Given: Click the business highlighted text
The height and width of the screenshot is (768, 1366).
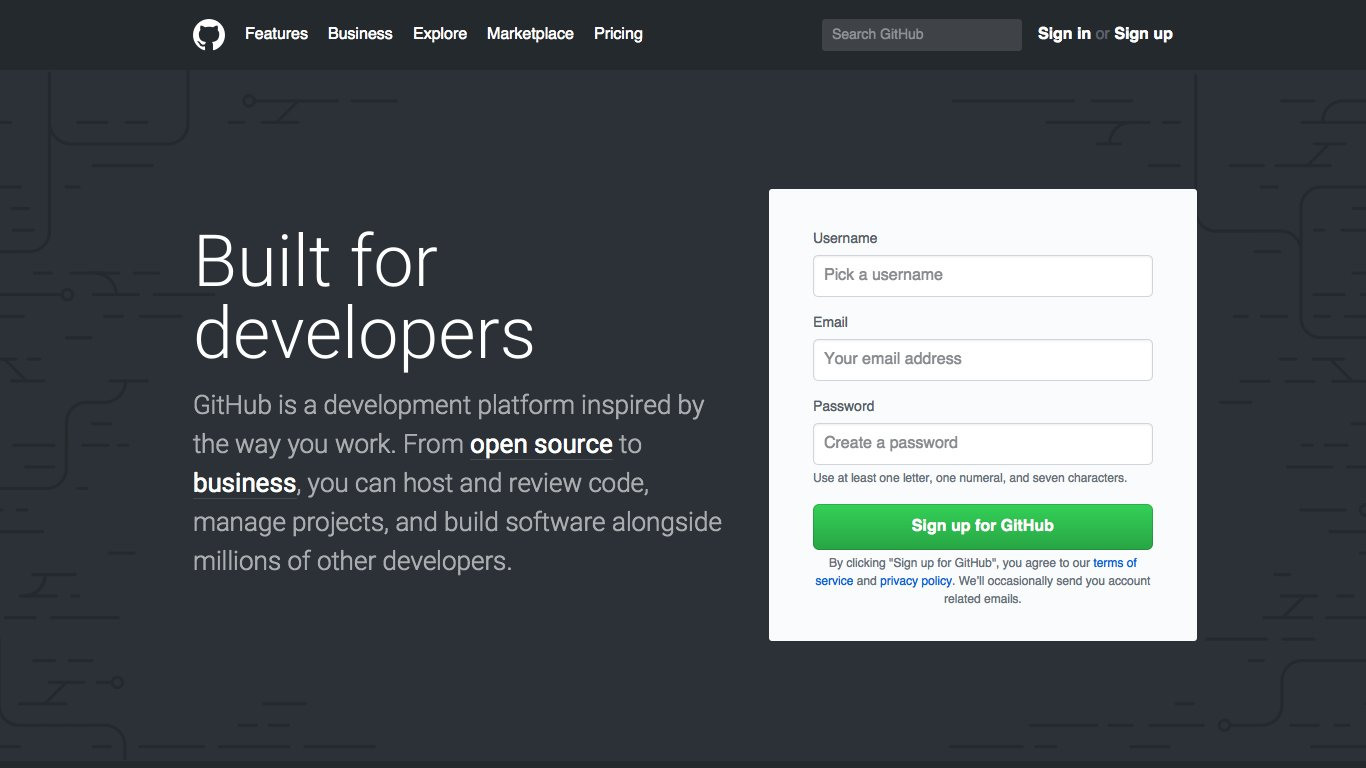Looking at the screenshot, I should click(x=243, y=482).
